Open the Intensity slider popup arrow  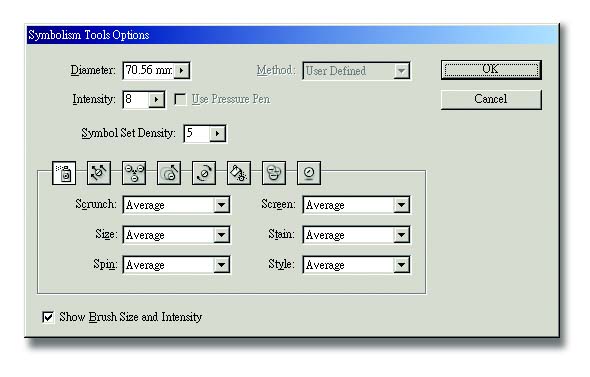156,100
